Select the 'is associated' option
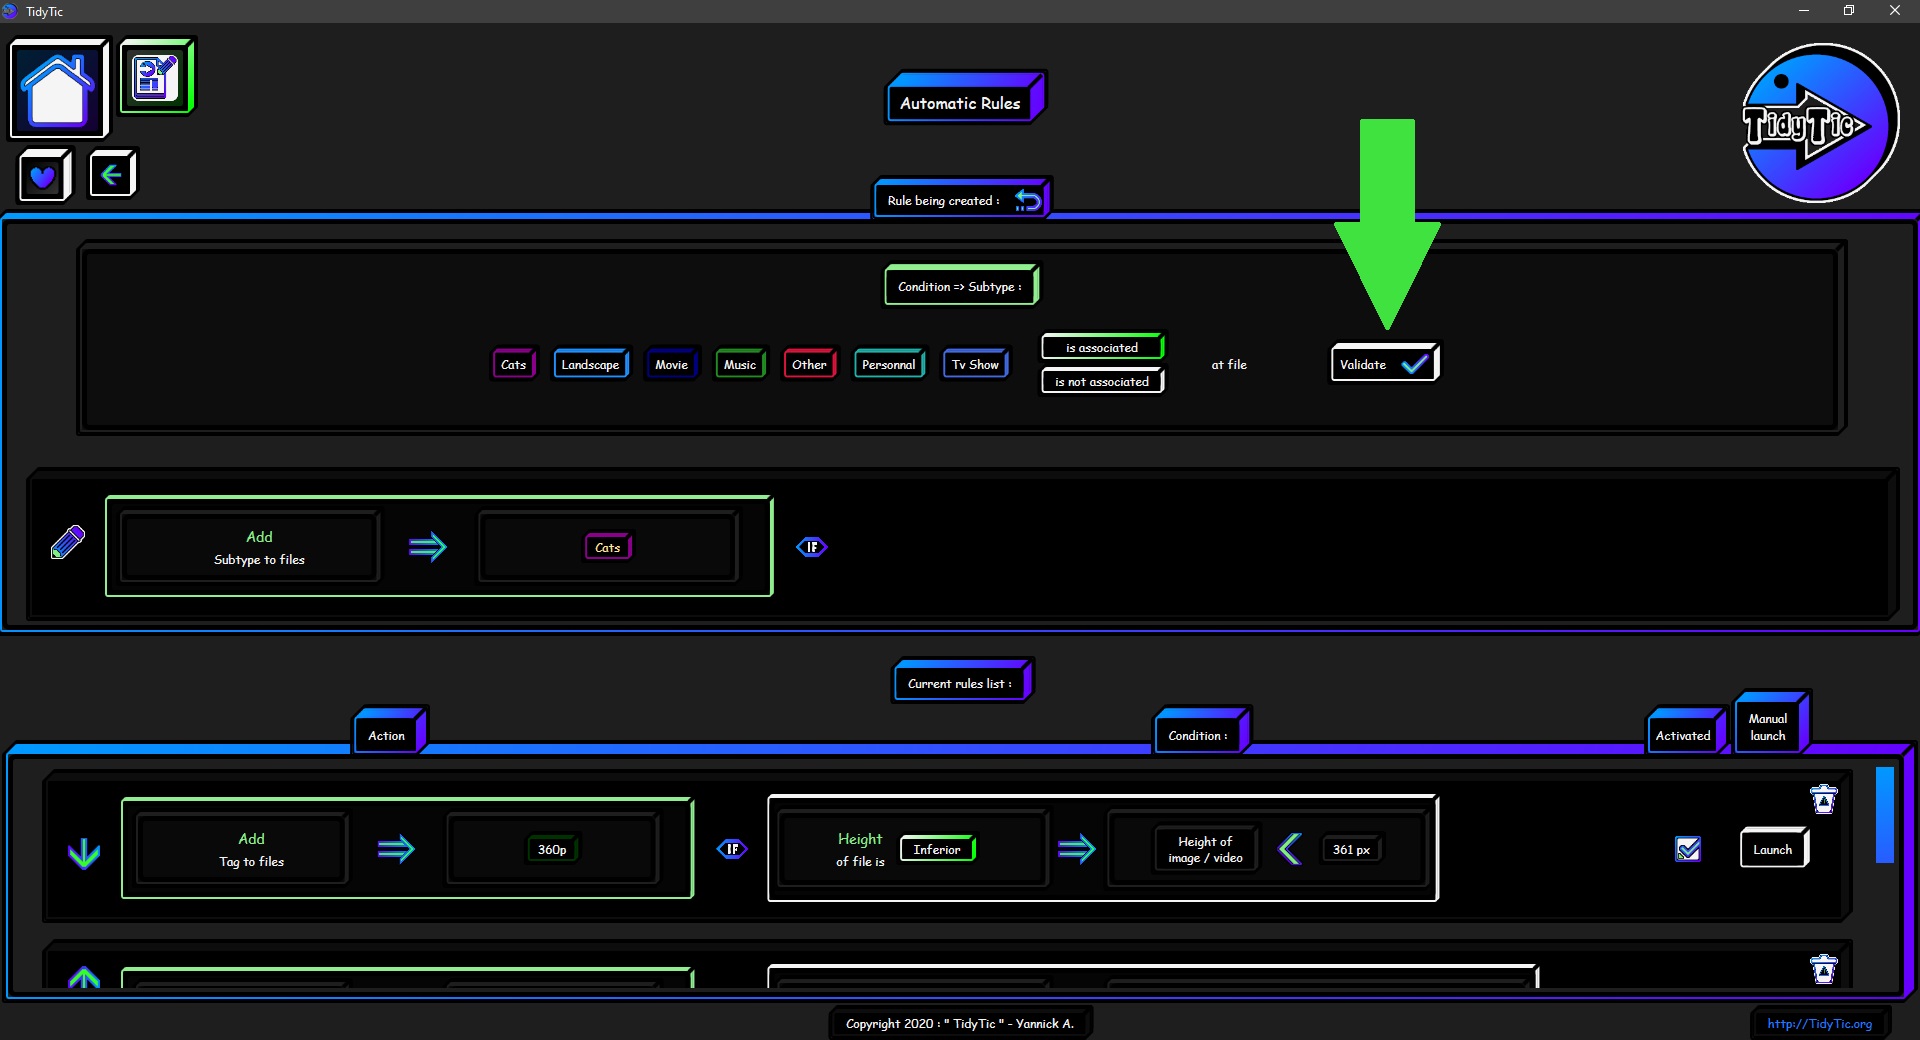Image resolution: width=1920 pixels, height=1040 pixels. click(x=1102, y=347)
